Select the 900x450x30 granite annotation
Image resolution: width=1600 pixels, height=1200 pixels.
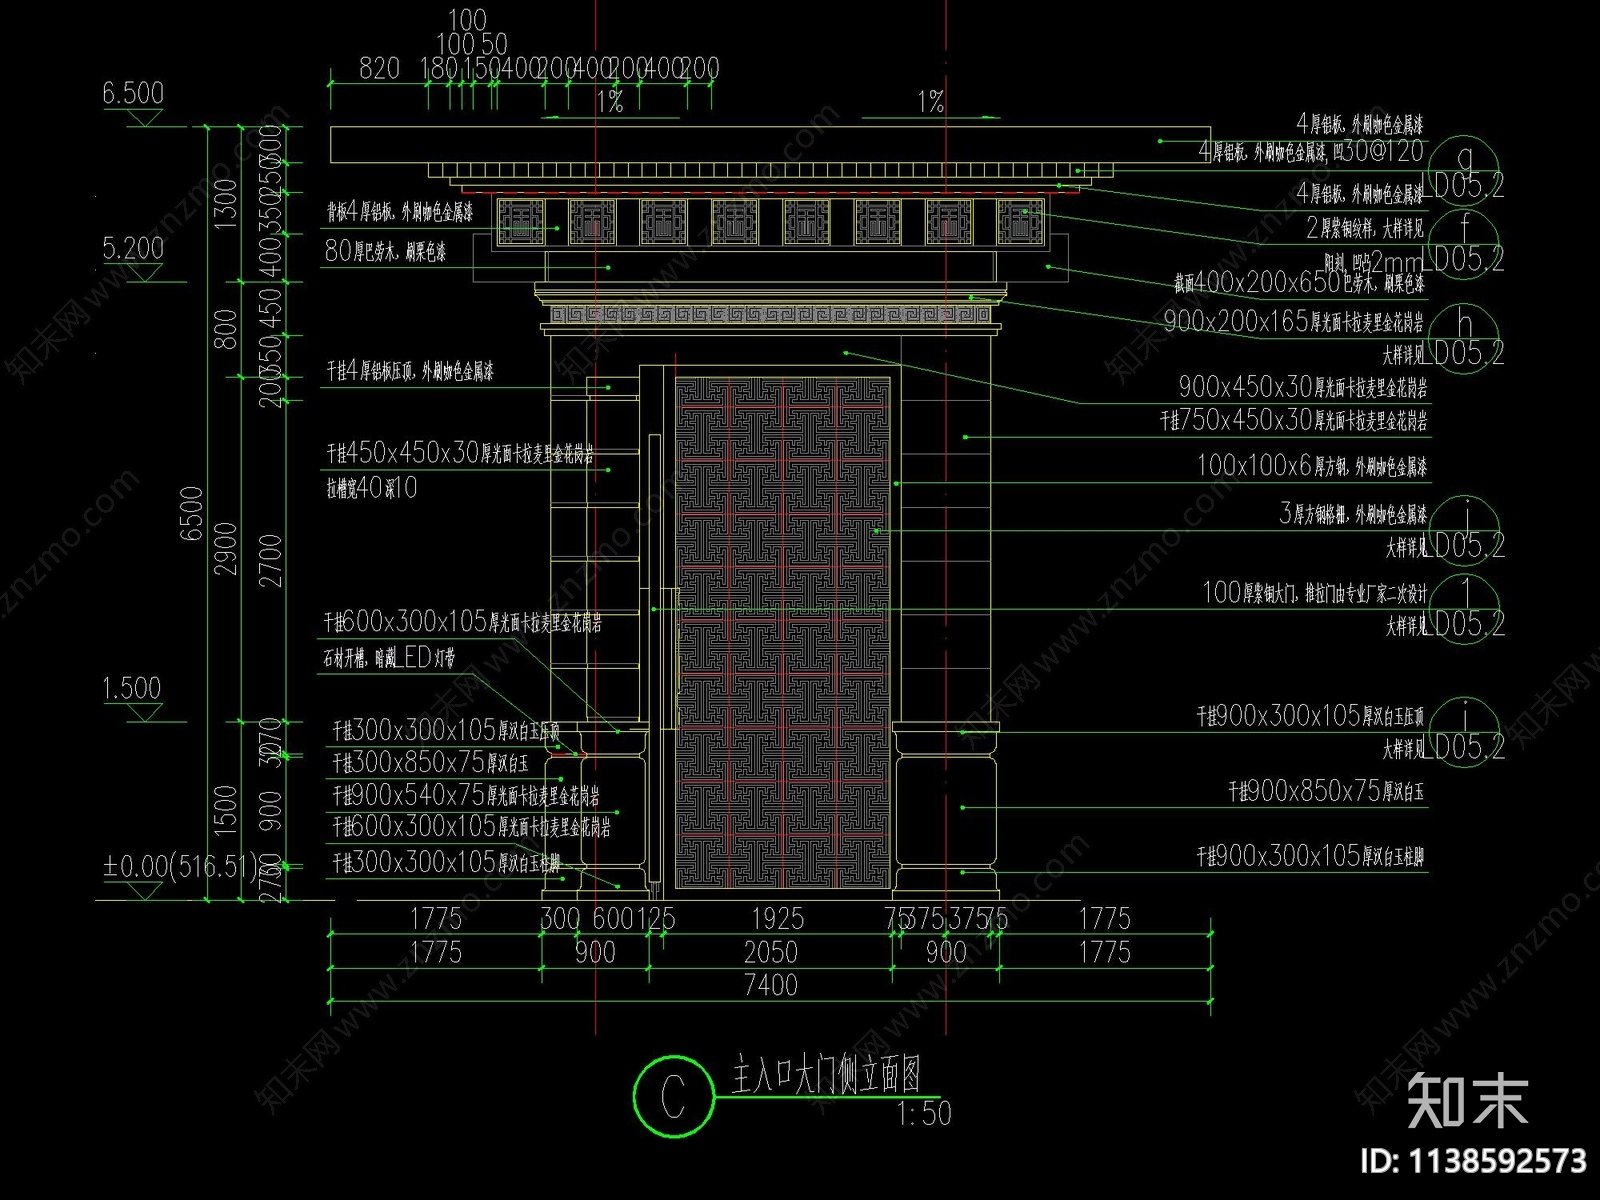coord(1303,386)
